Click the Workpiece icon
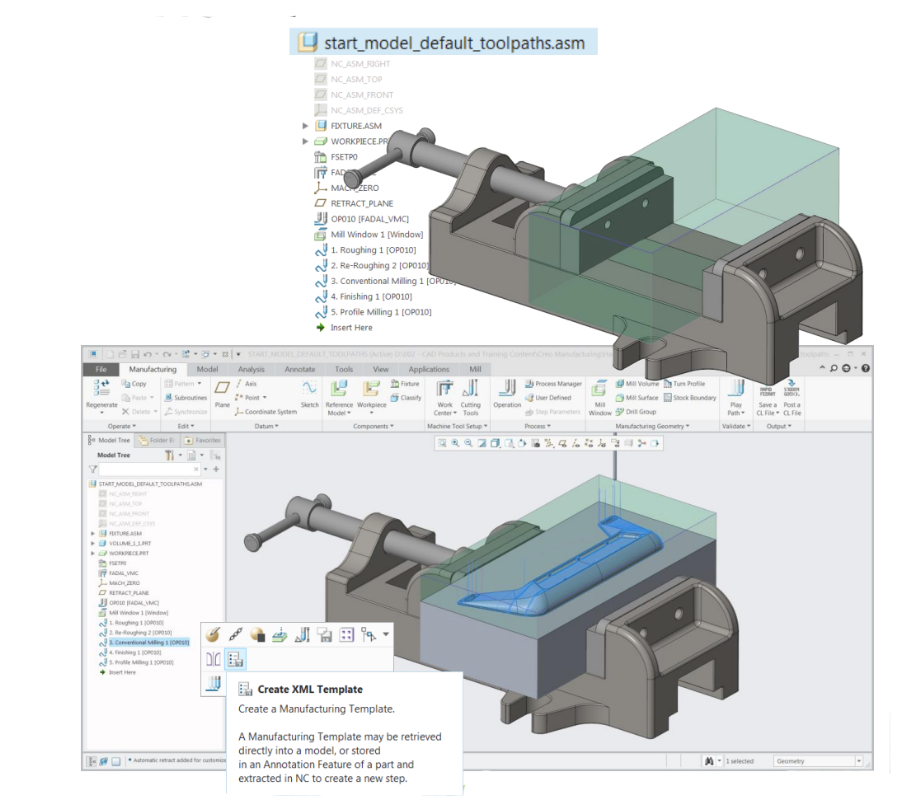Viewport: 900px width, 812px height. tap(371, 388)
